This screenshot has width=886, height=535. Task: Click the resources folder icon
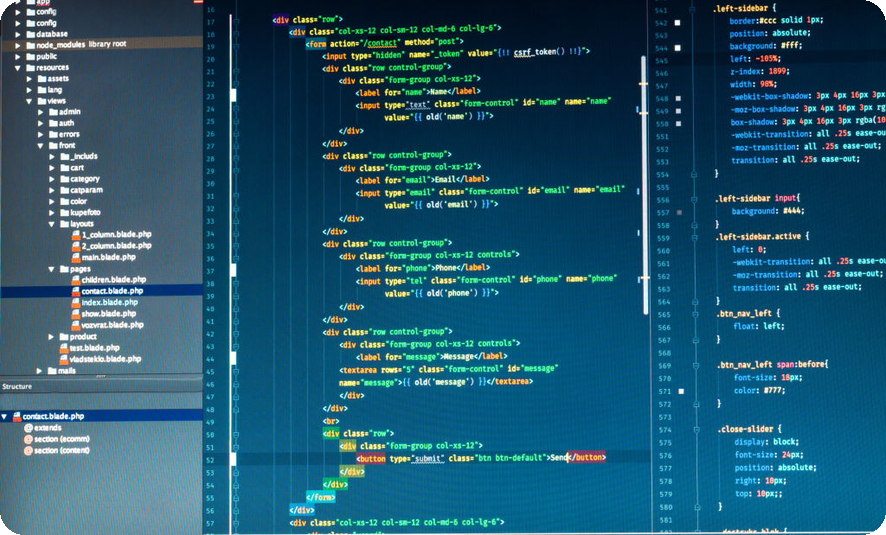click(x=31, y=68)
